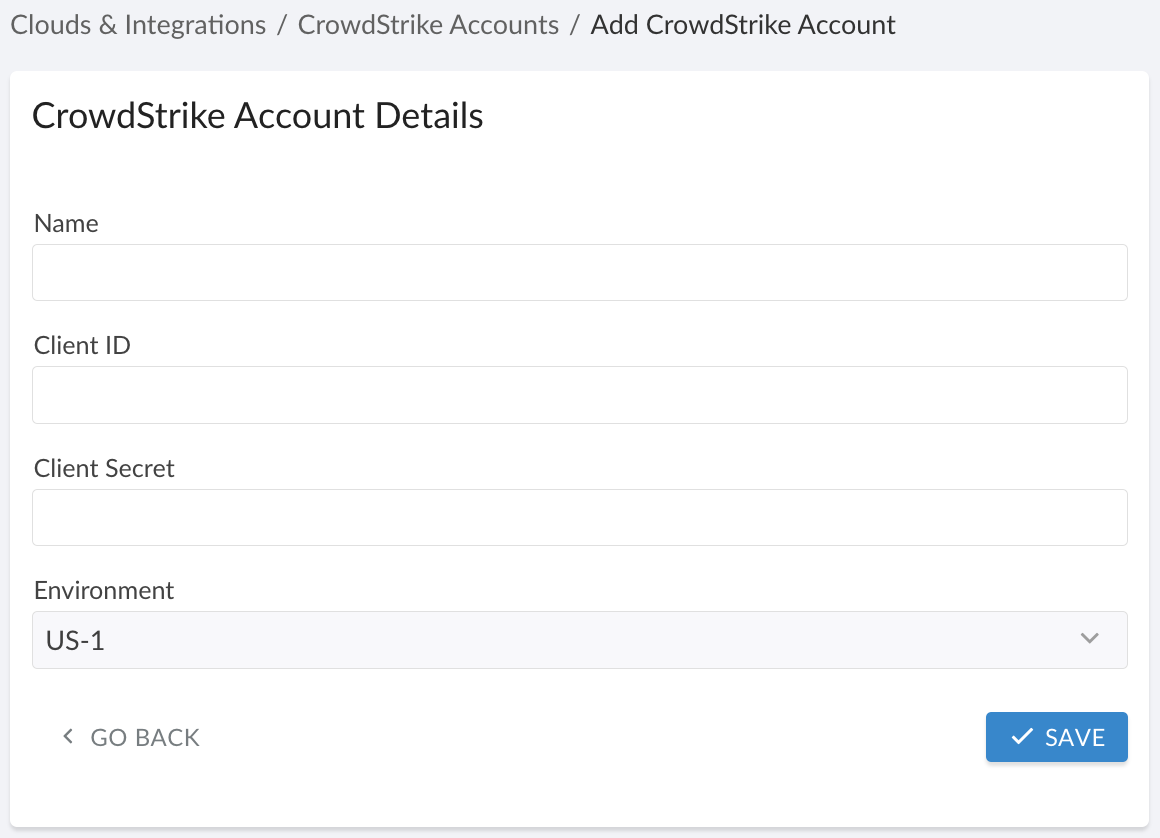
Task: Click the Environment field label
Action: coord(103,590)
